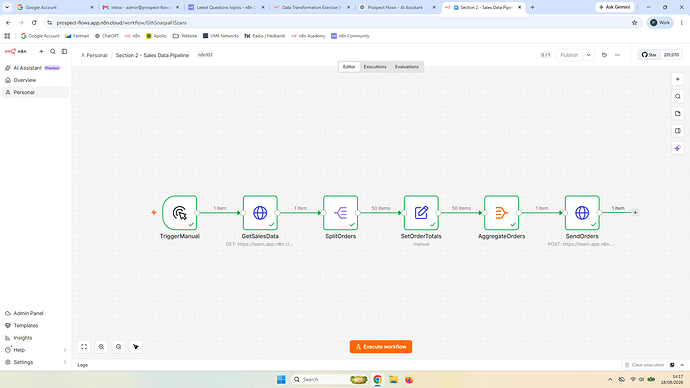Open the Google Account browser tab
690x388 pixels.
pos(55,7)
